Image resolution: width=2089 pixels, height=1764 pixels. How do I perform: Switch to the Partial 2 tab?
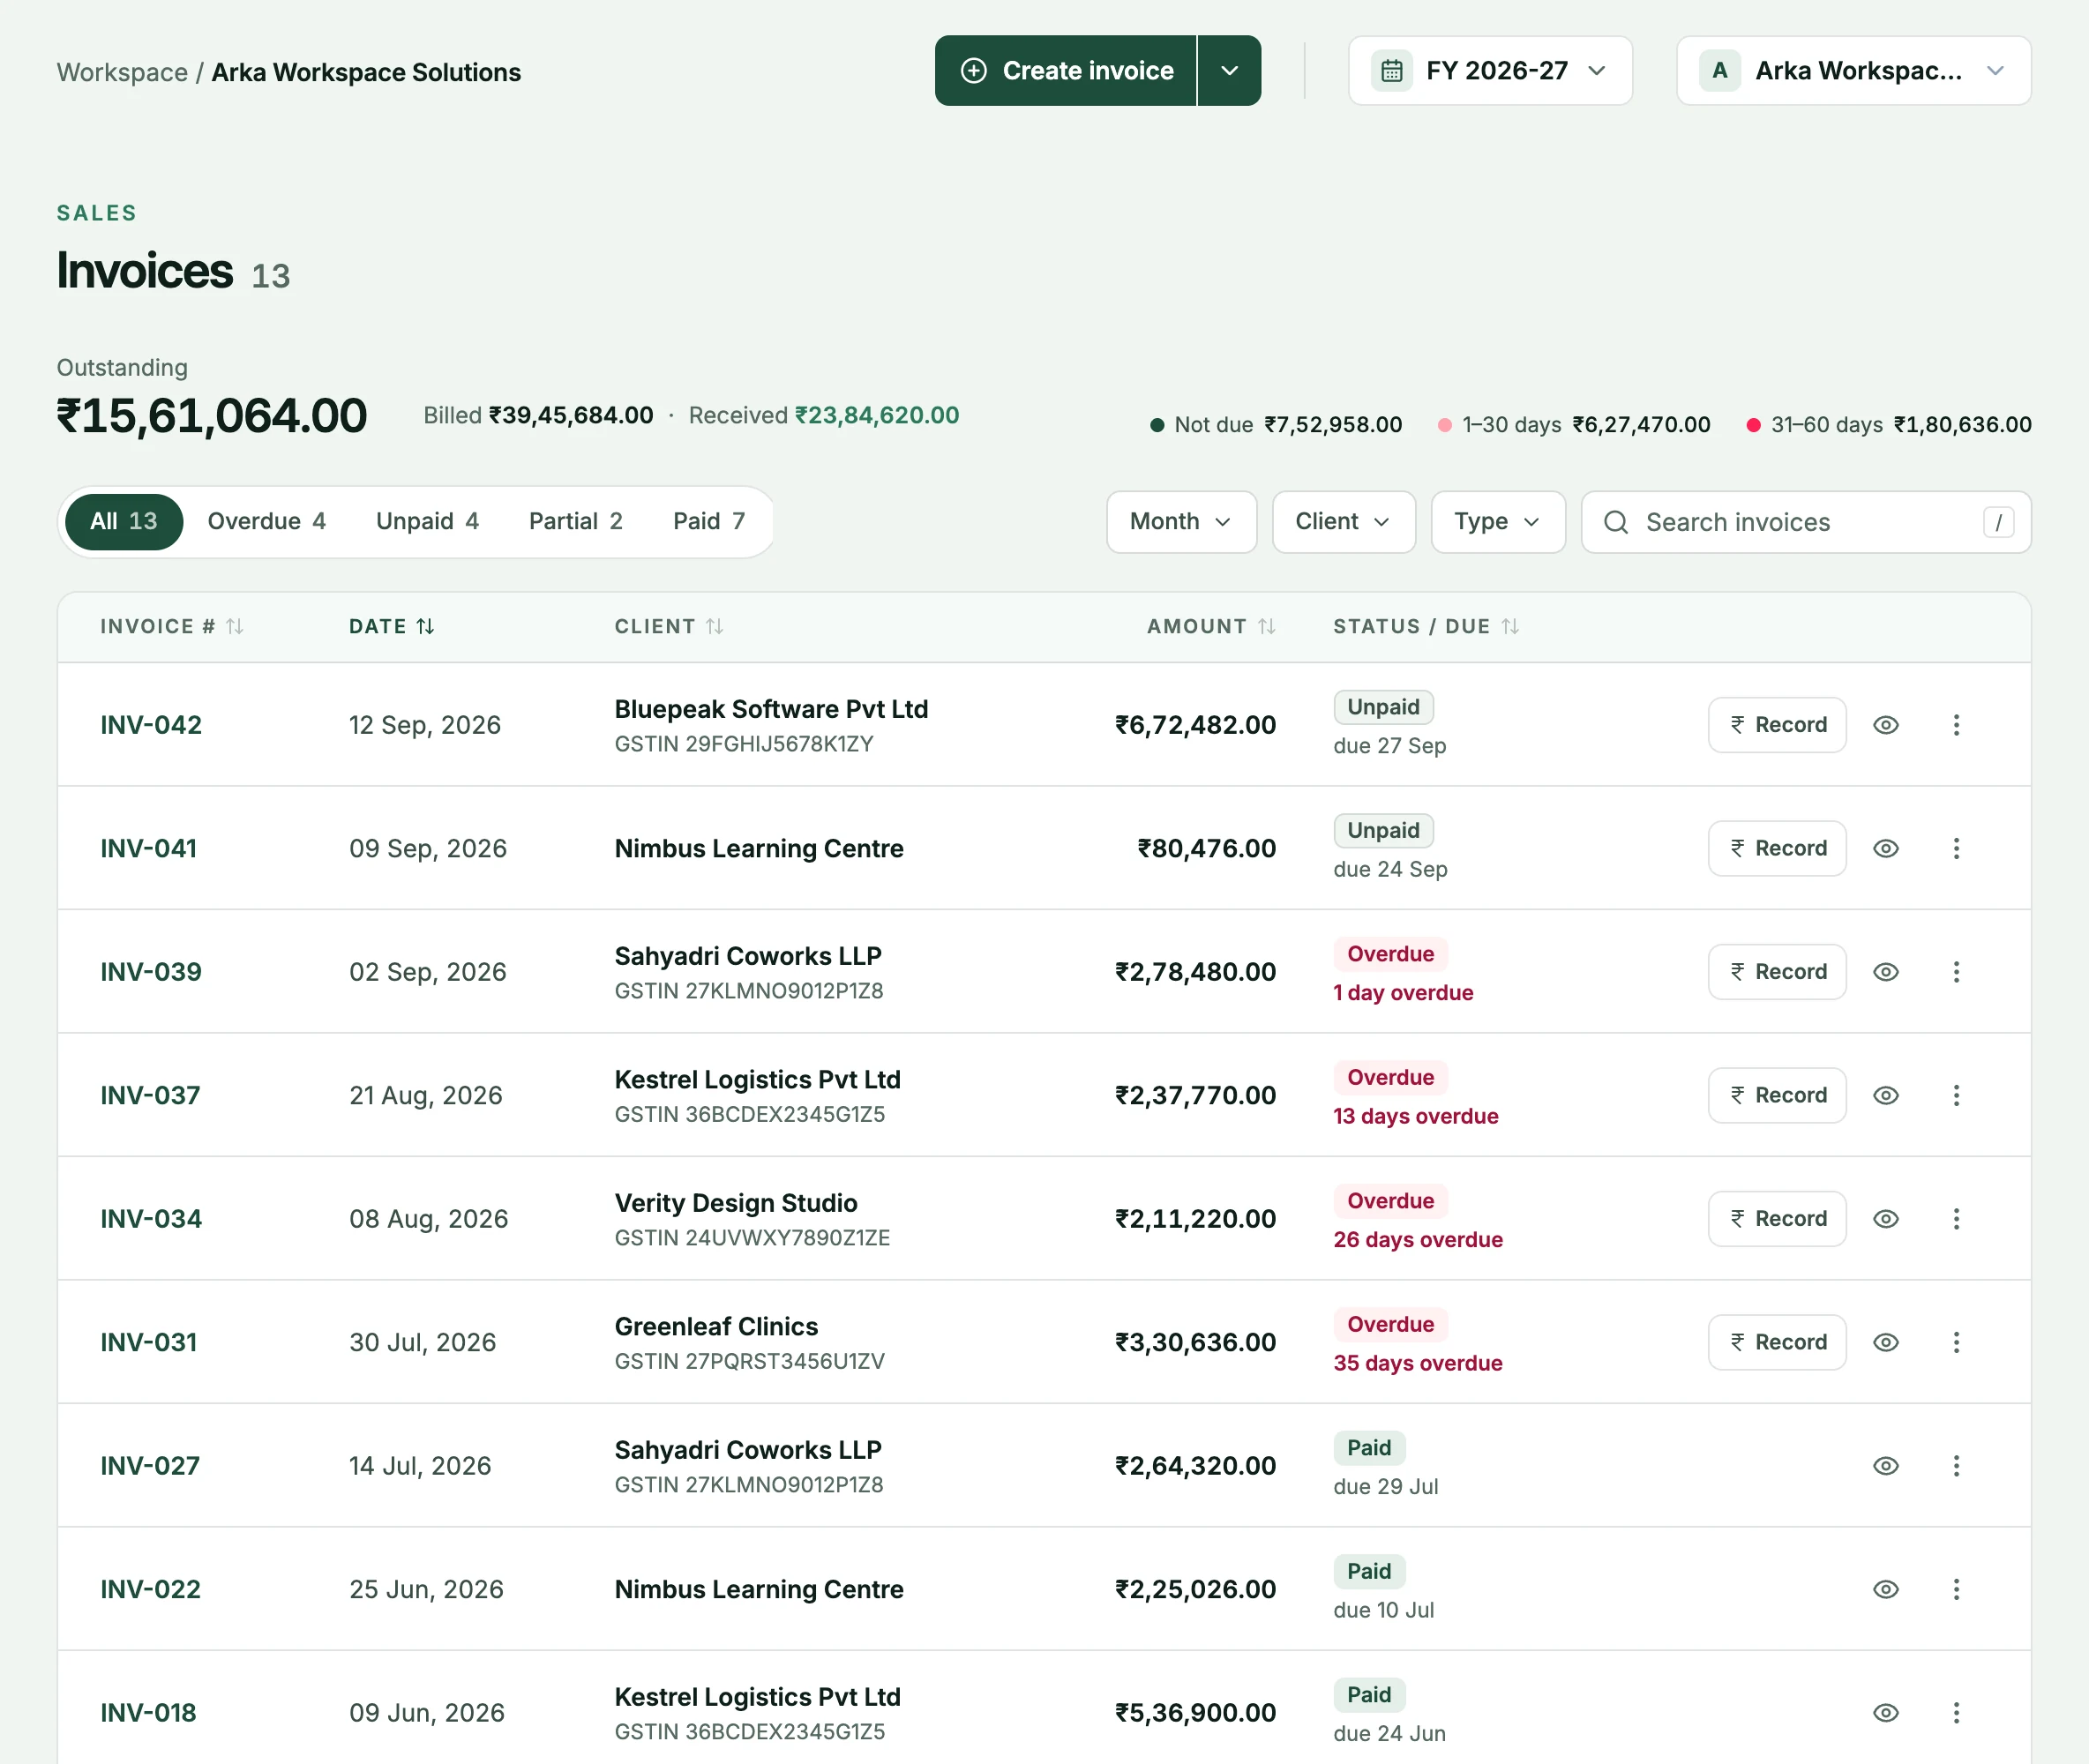pos(576,522)
